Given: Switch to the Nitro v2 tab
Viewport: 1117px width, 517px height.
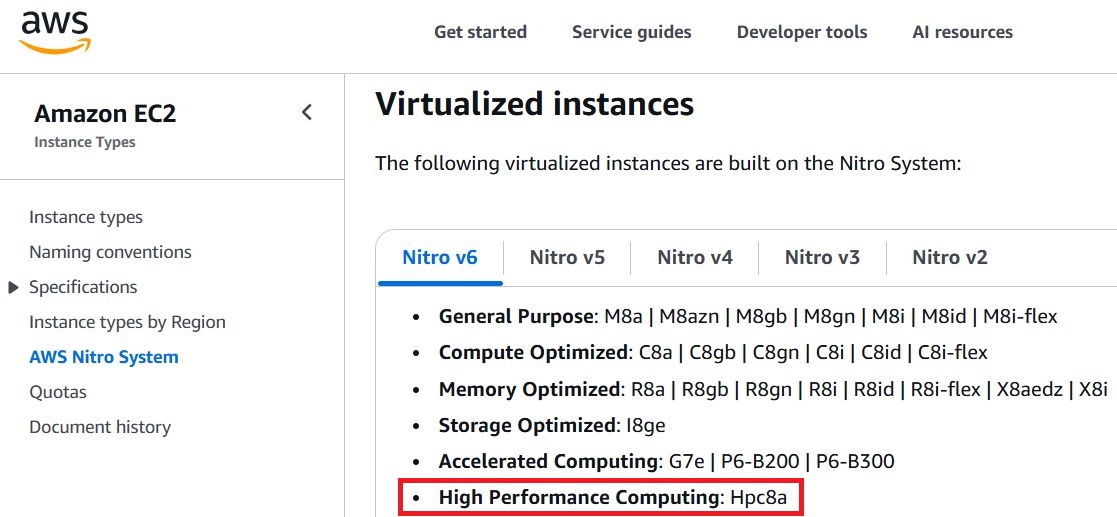Looking at the screenshot, I should point(950,257).
